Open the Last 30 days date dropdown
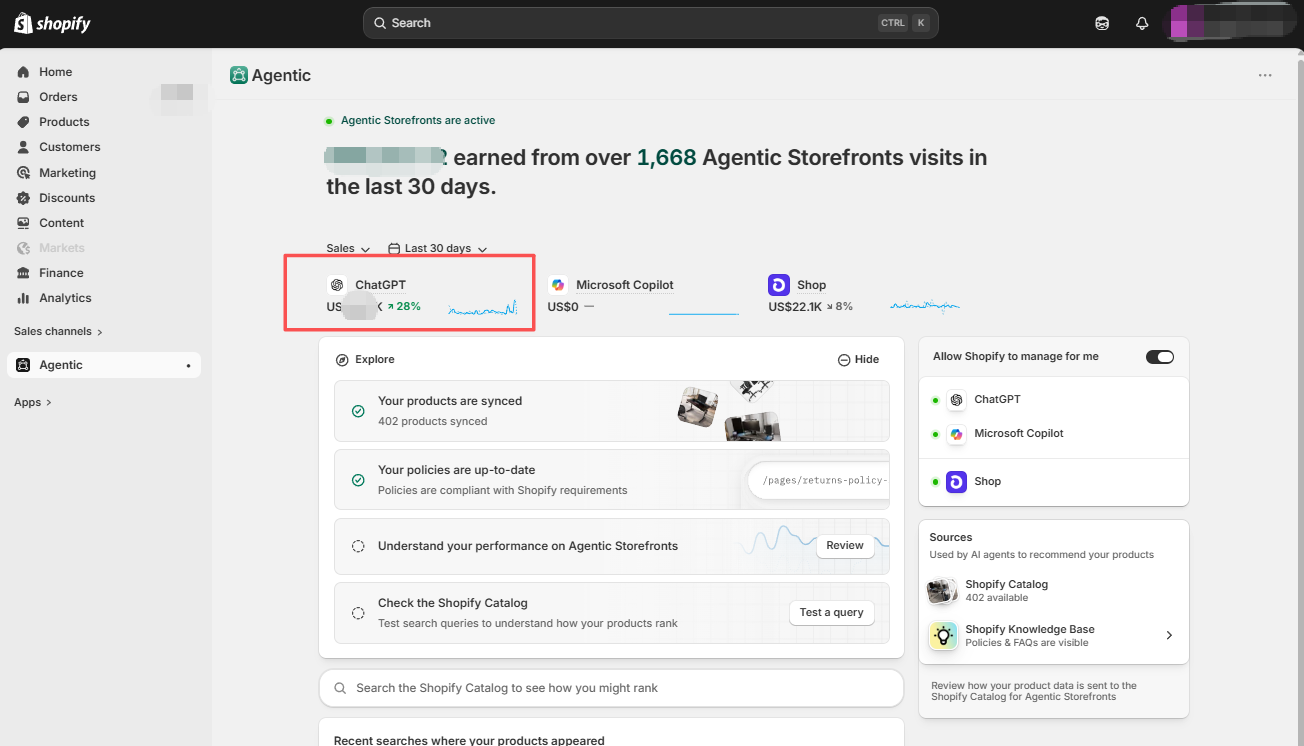 pyautogui.click(x=438, y=248)
